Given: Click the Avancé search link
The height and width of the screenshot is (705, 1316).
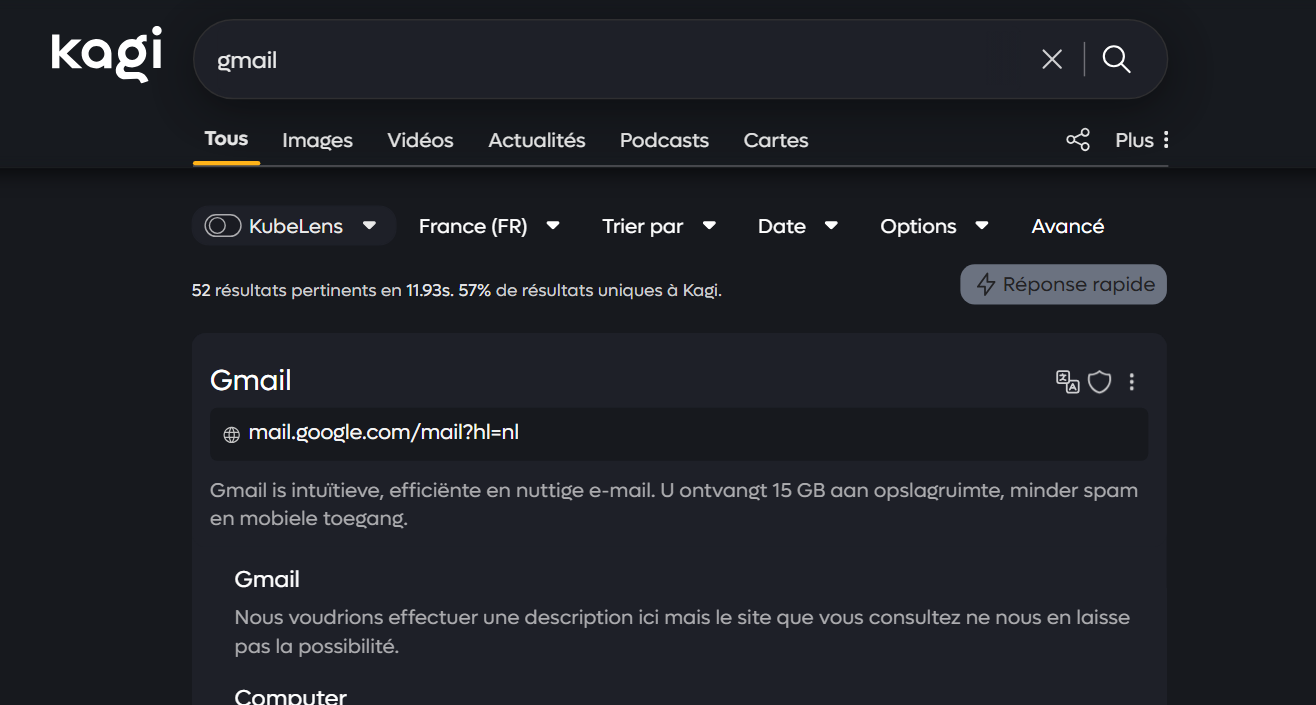Looking at the screenshot, I should click(x=1067, y=226).
